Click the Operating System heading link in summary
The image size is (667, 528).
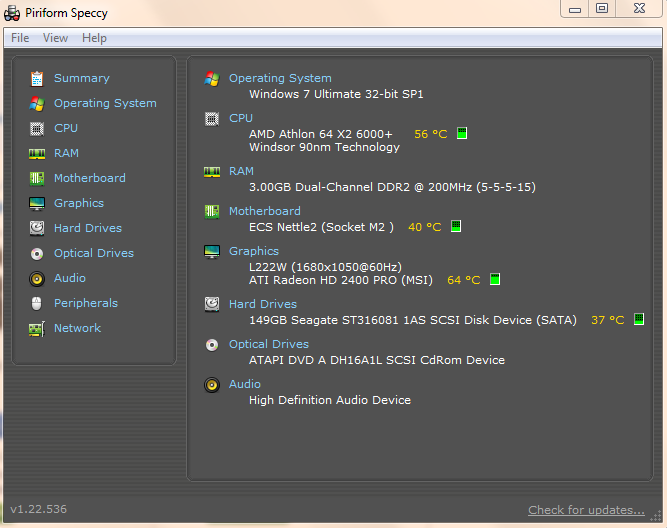pos(280,78)
